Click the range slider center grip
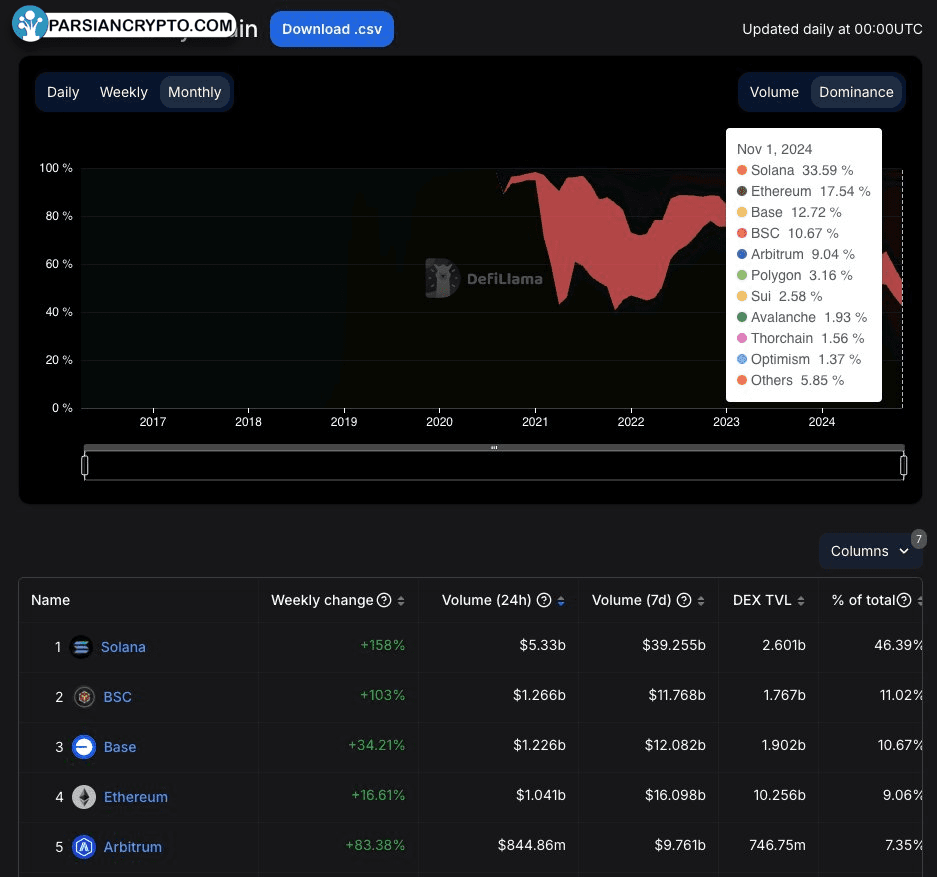937x877 pixels. point(494,447)
